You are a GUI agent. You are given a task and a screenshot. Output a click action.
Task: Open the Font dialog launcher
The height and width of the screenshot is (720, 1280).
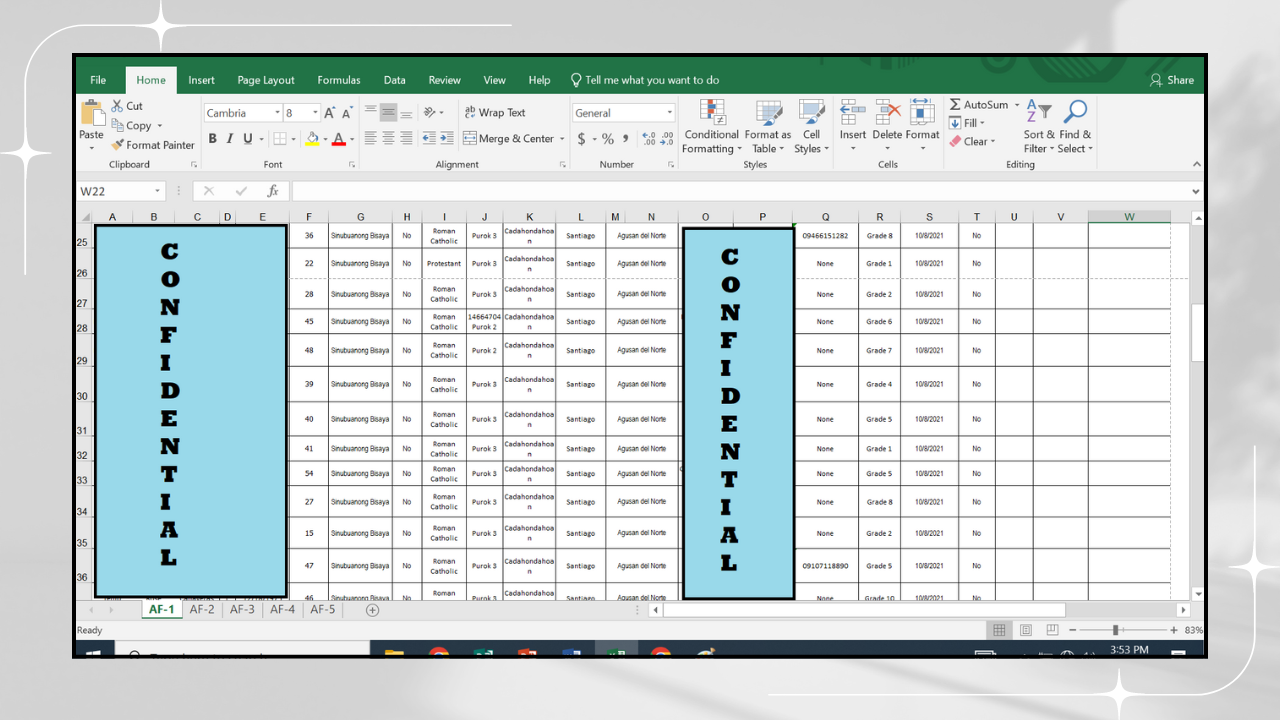click(x=352, y=165)
